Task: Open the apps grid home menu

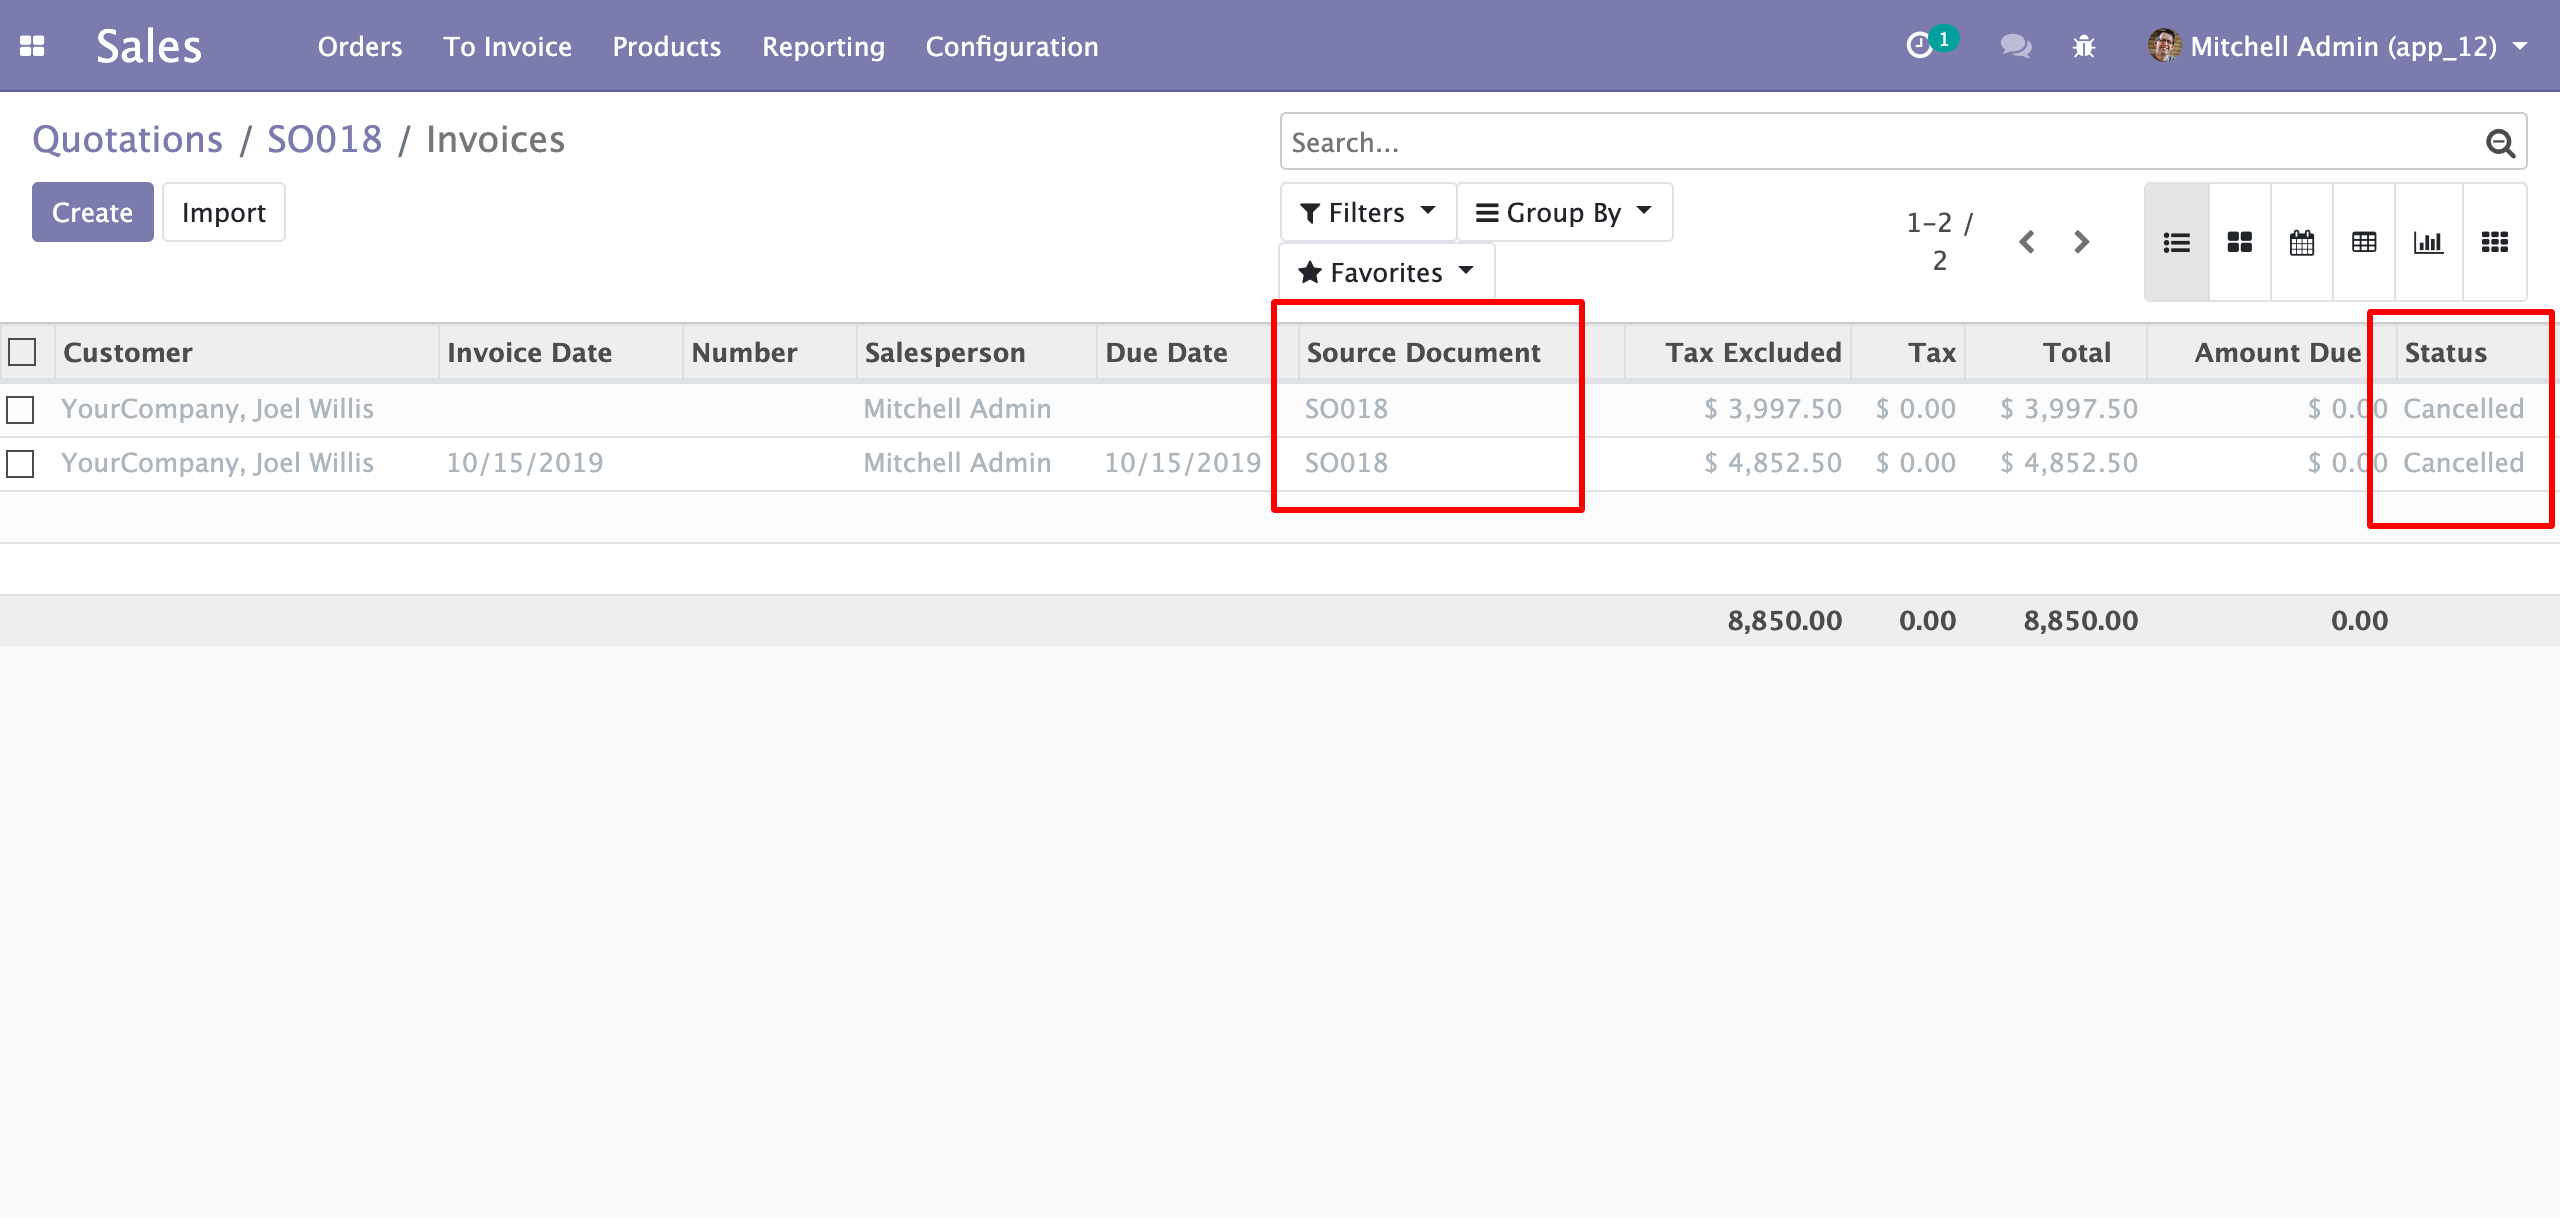Action: [32, 46]
